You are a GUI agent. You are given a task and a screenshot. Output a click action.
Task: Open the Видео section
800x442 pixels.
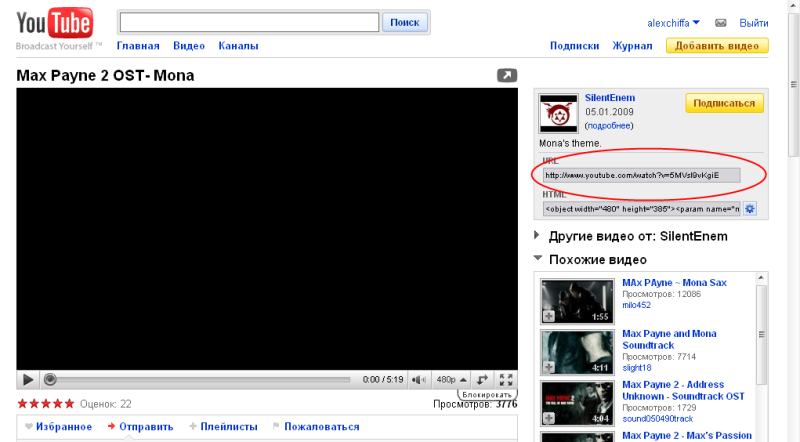(189, 46)
